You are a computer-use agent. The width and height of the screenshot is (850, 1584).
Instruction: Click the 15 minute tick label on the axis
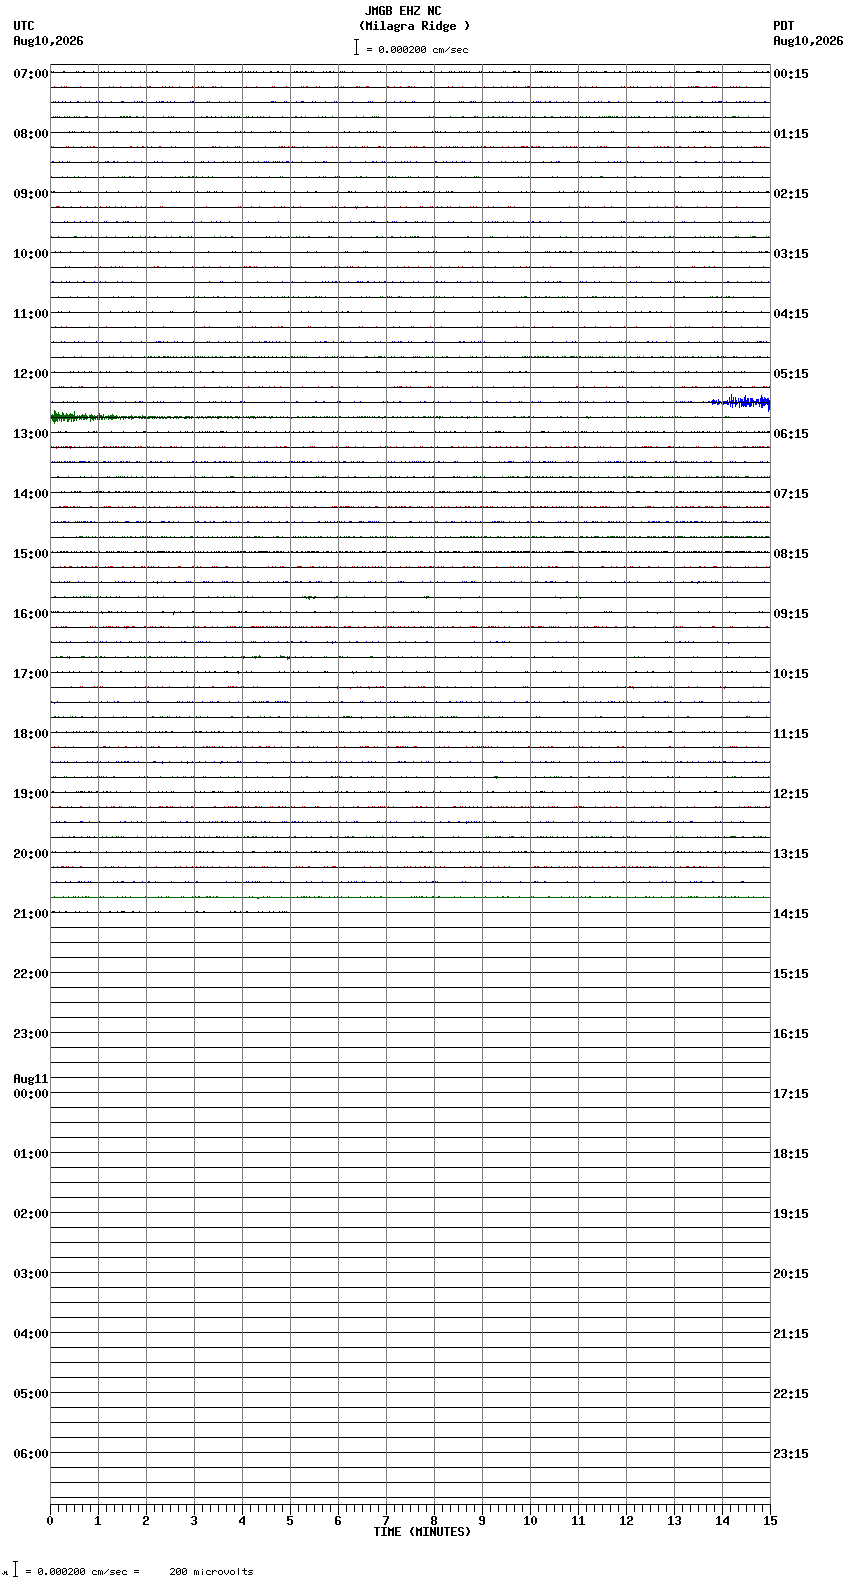(x=769, y=1521)
